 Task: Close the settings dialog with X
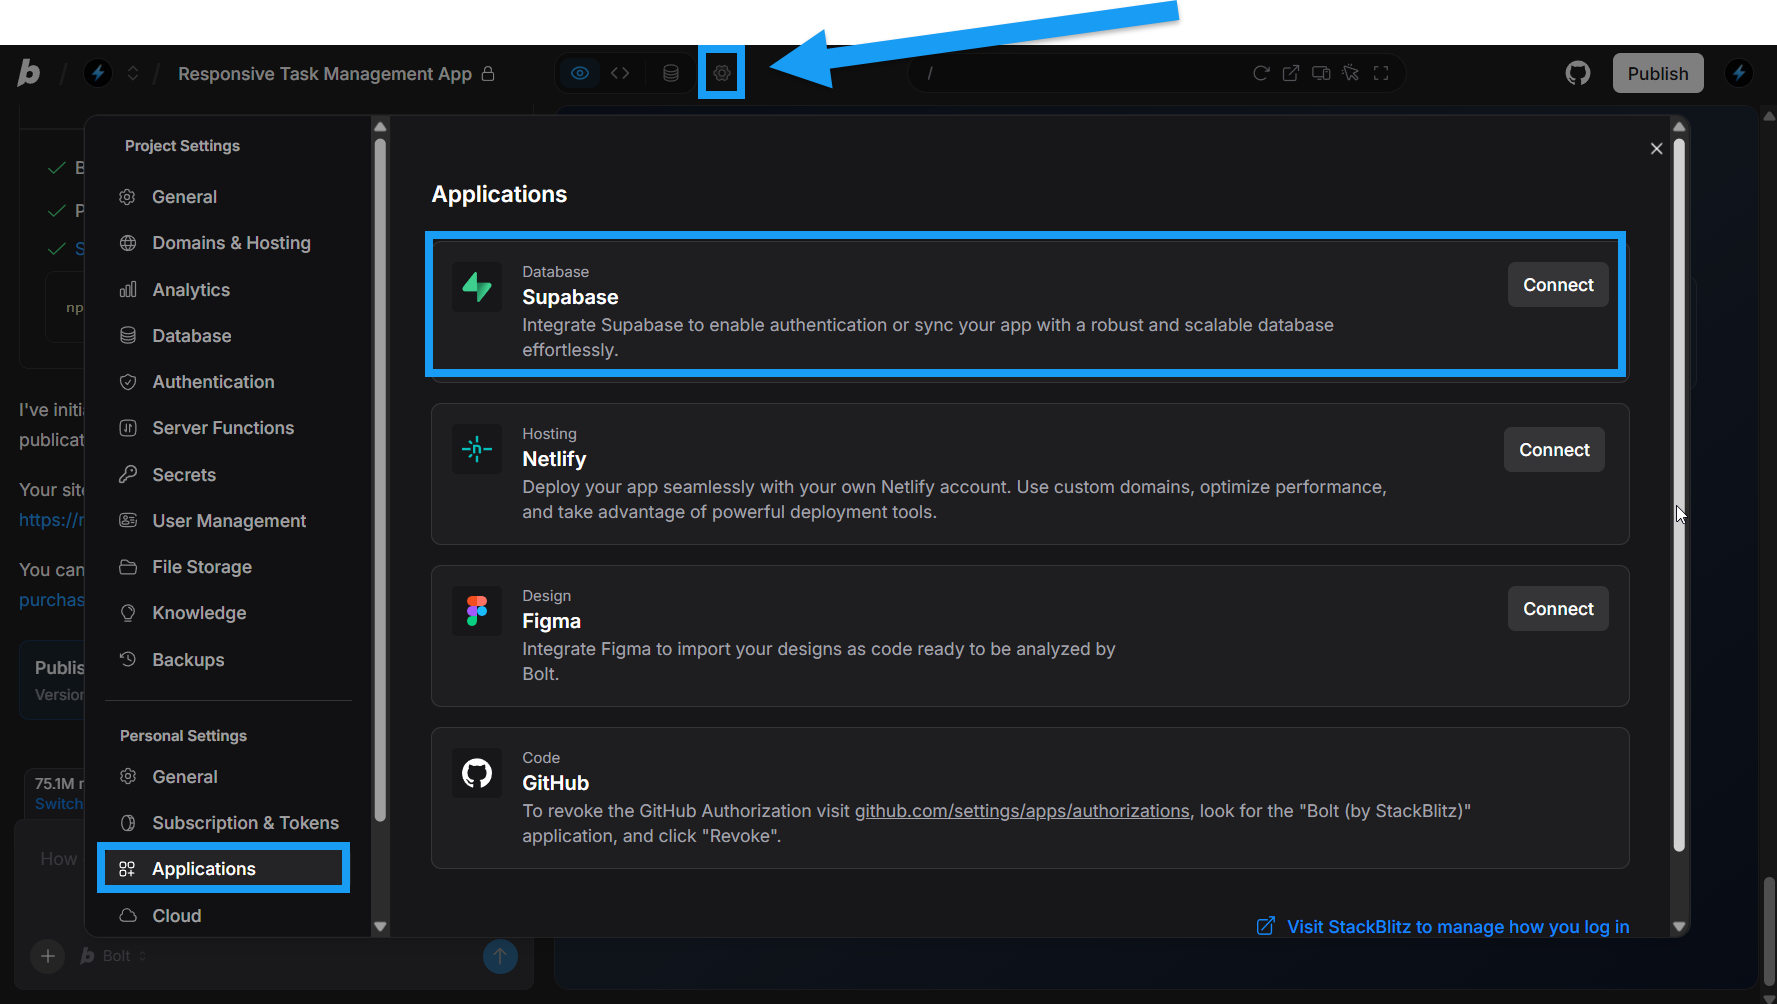coord(1656,149)
